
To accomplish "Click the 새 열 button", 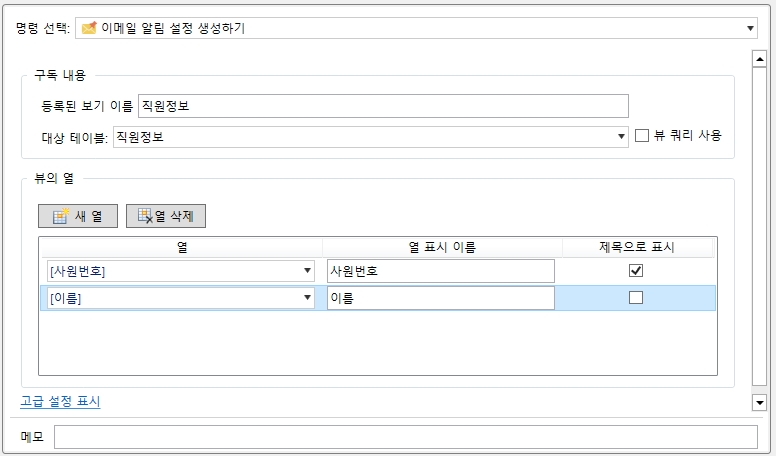I will point(78,216).
